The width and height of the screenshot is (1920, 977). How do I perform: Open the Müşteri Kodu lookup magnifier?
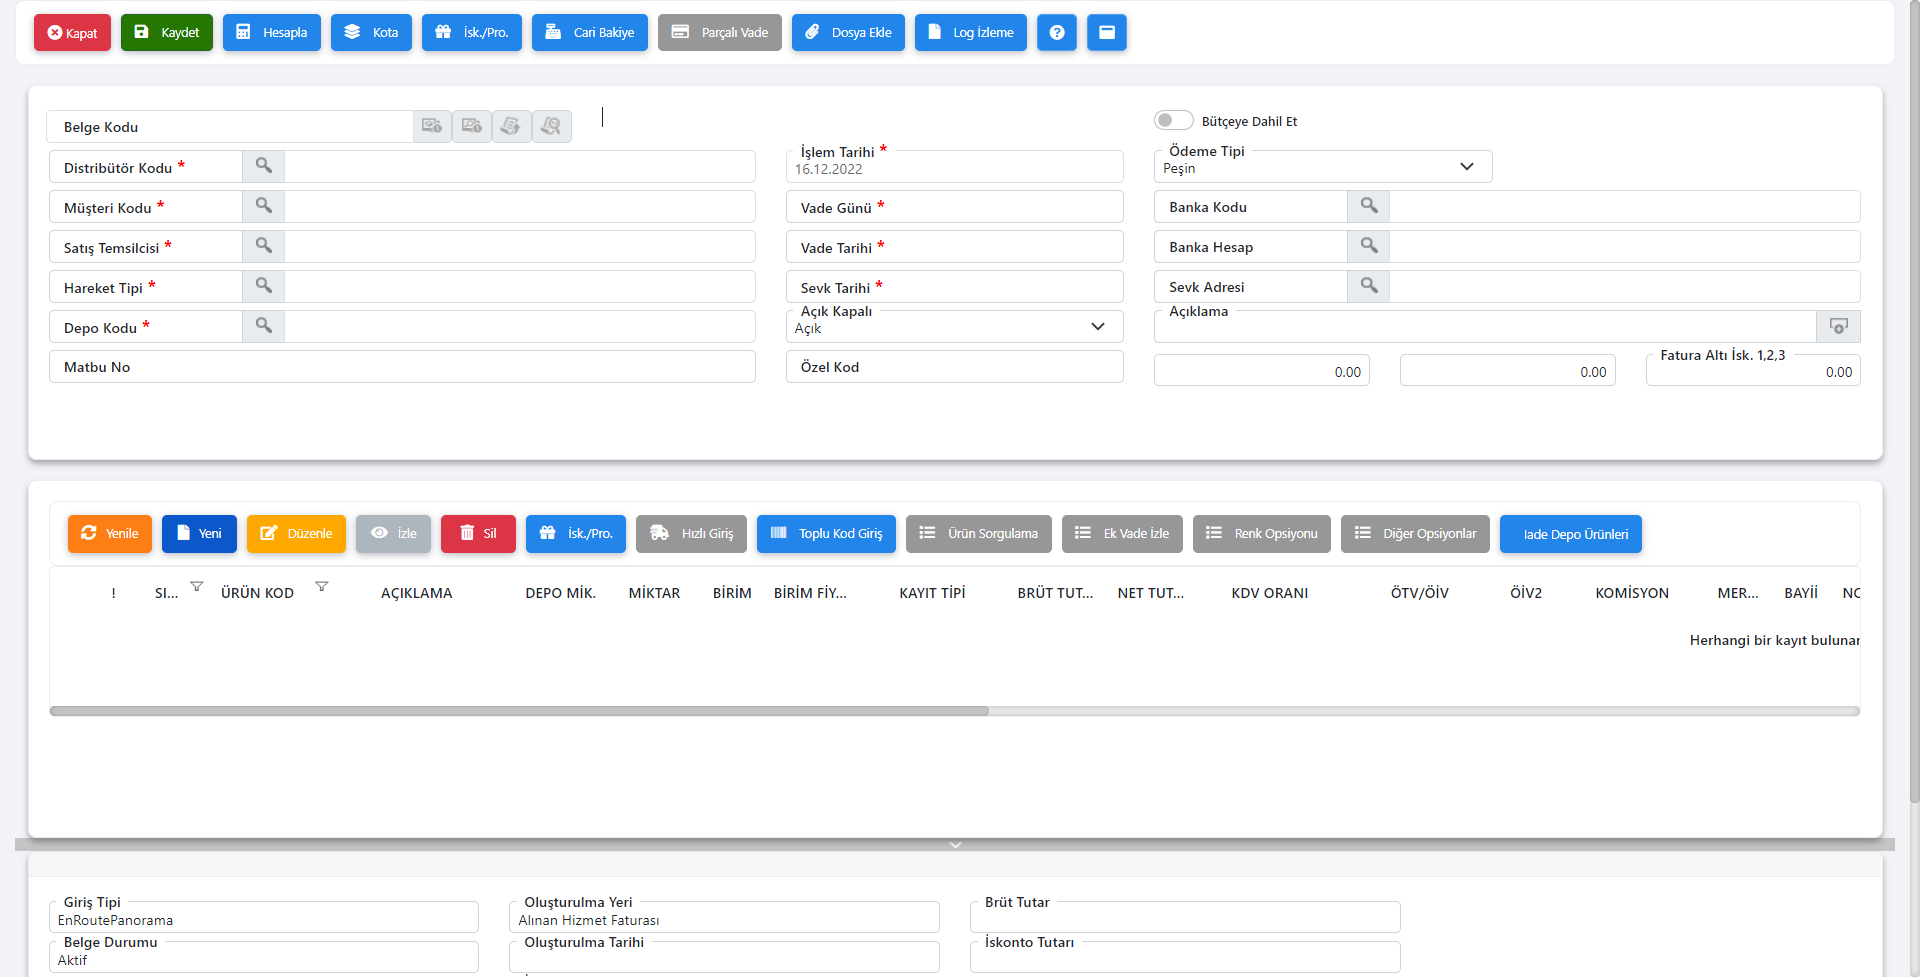click(263, 206)
